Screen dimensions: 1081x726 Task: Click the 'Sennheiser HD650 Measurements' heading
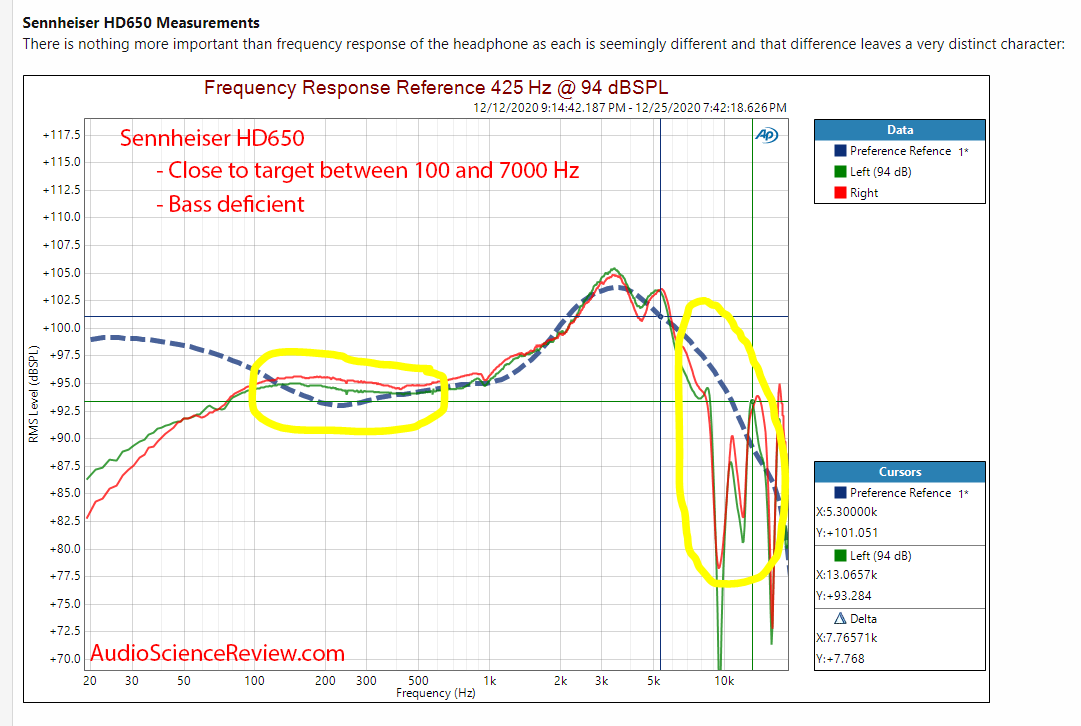141,22
